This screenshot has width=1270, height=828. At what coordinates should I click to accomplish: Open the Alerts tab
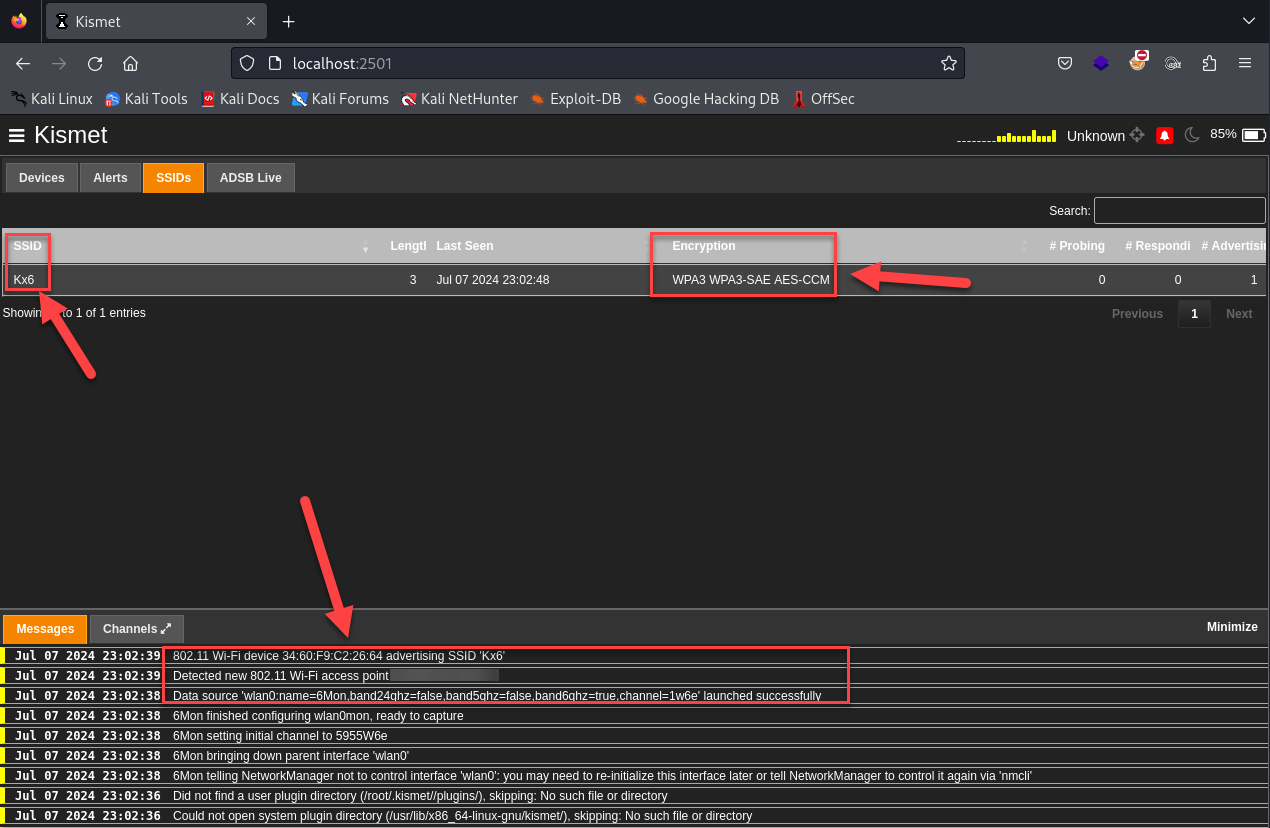pos(110,178)
